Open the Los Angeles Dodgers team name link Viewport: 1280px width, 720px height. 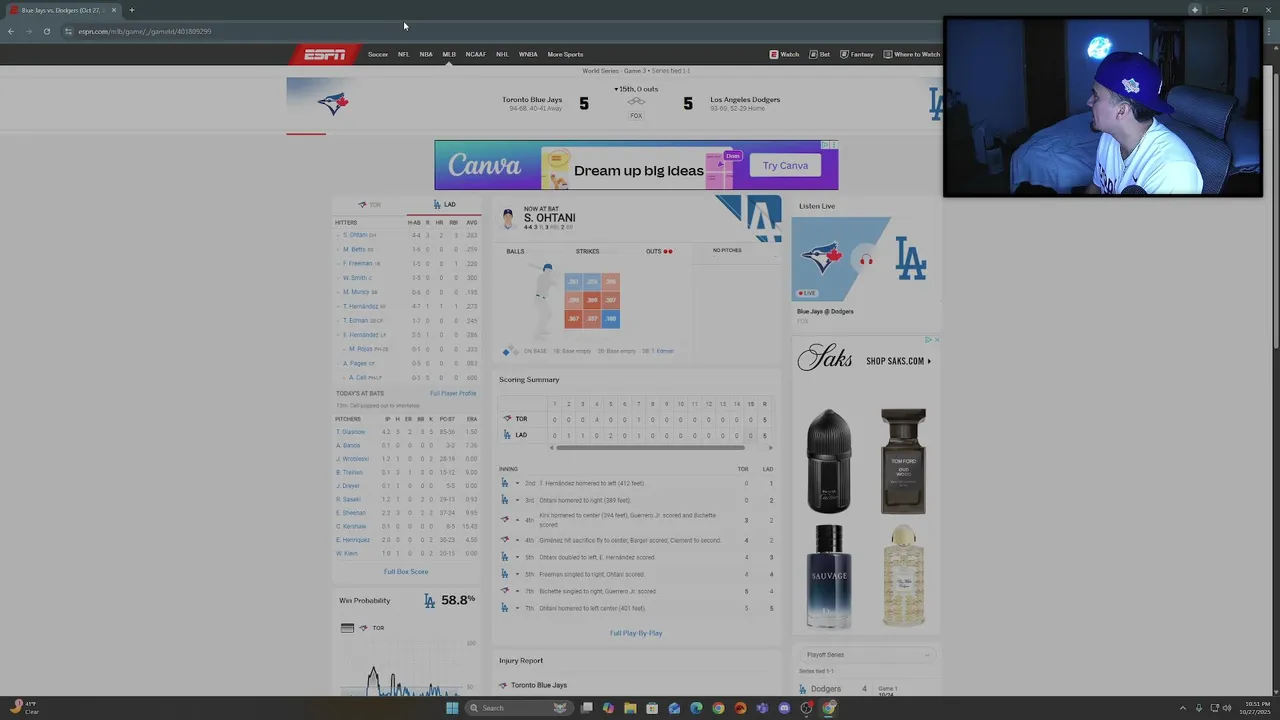[745, 100]
